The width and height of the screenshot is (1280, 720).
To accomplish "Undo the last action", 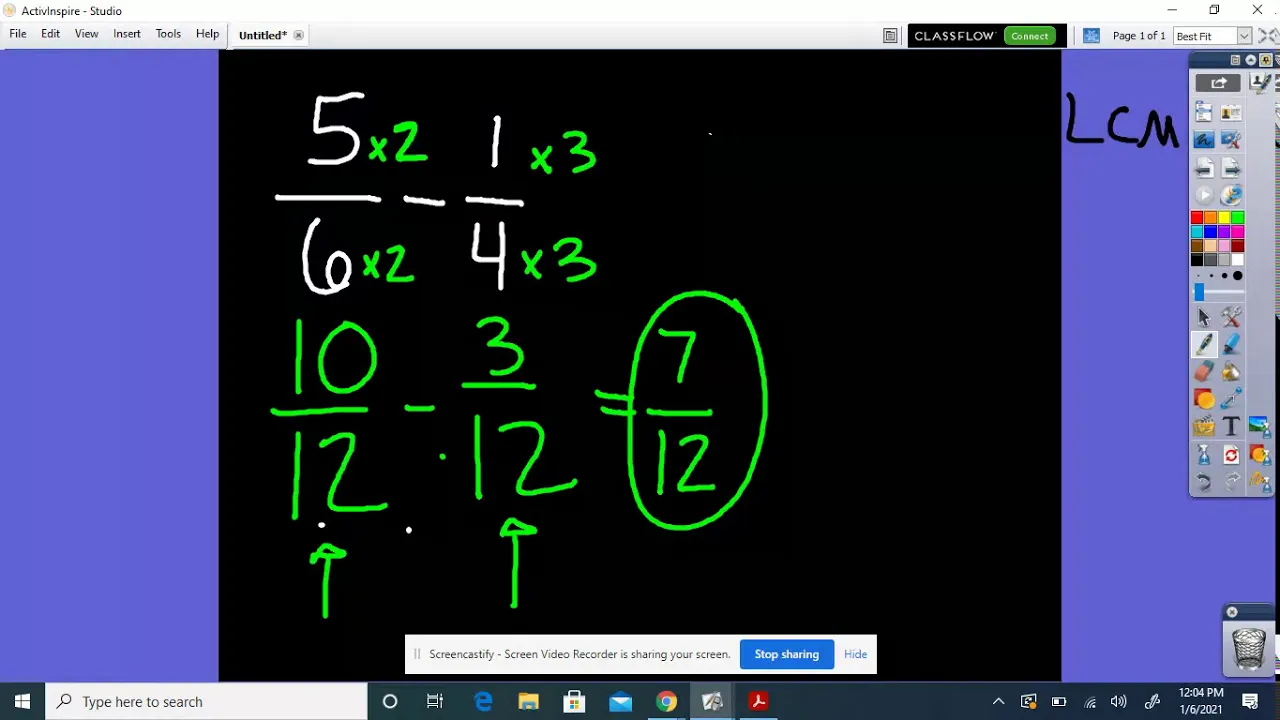I will 1204,483.
